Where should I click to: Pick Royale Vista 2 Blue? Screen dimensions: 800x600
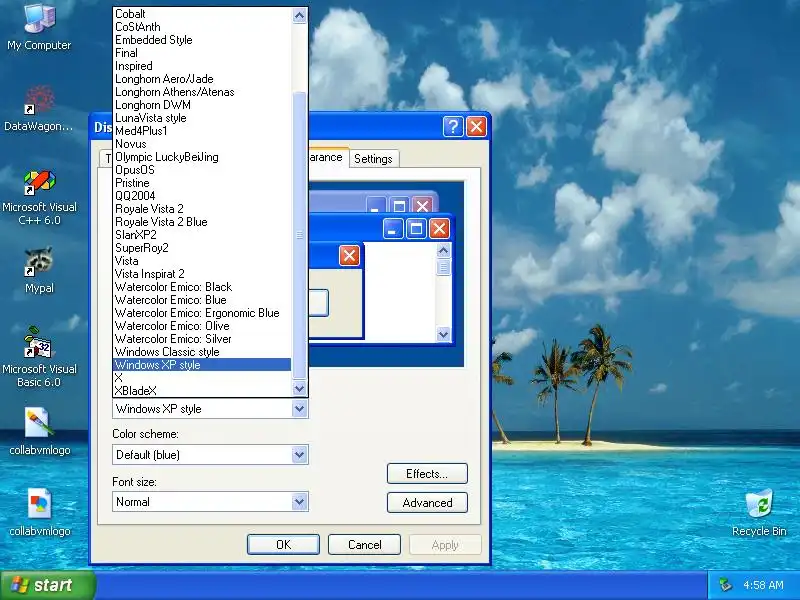click(202, 222)
